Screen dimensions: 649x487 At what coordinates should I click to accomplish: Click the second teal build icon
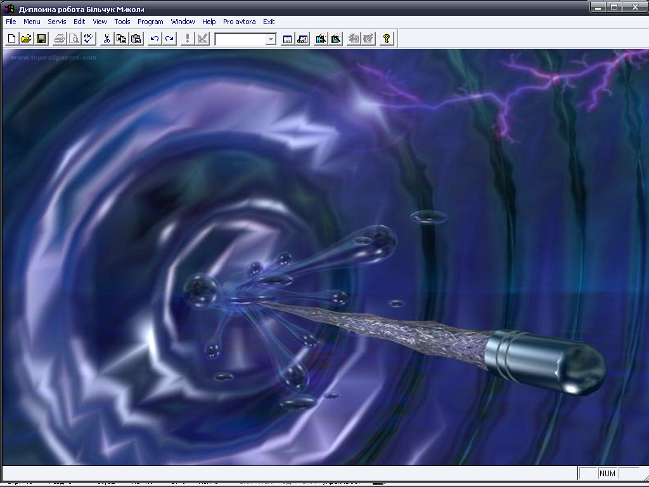[336, 39]
